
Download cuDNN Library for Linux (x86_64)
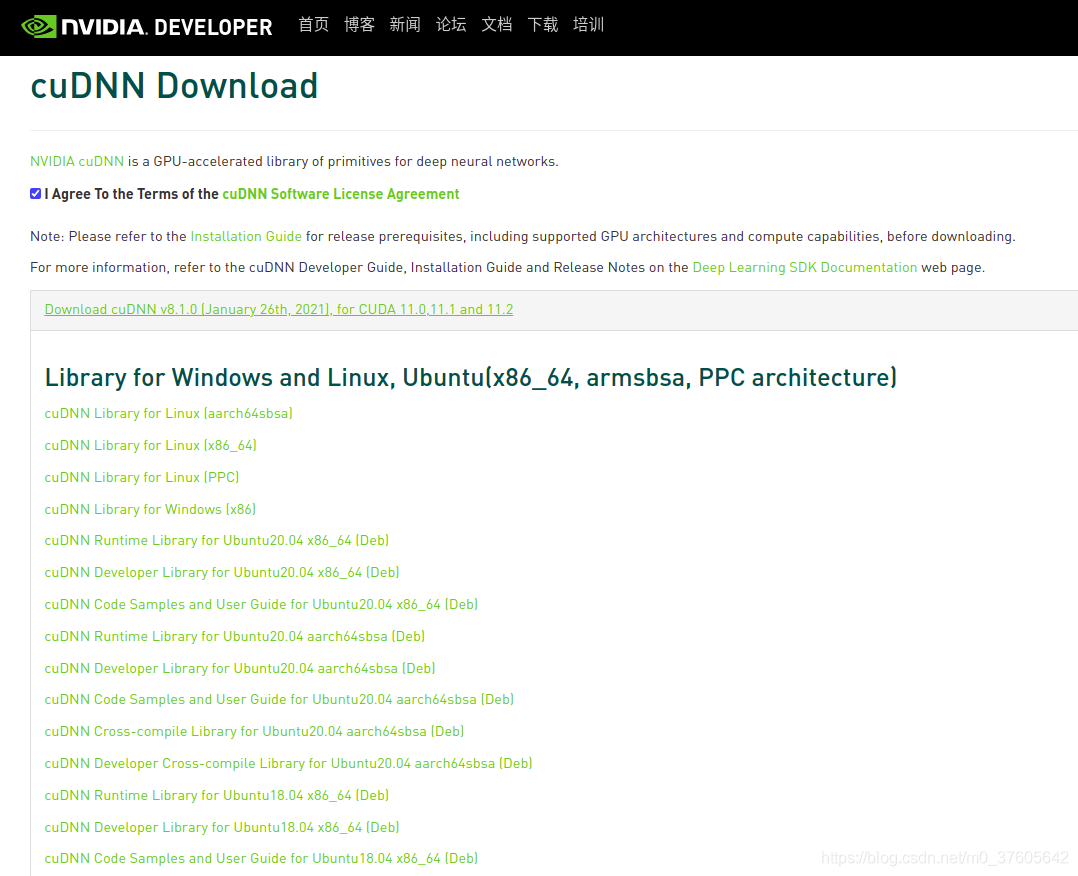[x=151, y=446]
